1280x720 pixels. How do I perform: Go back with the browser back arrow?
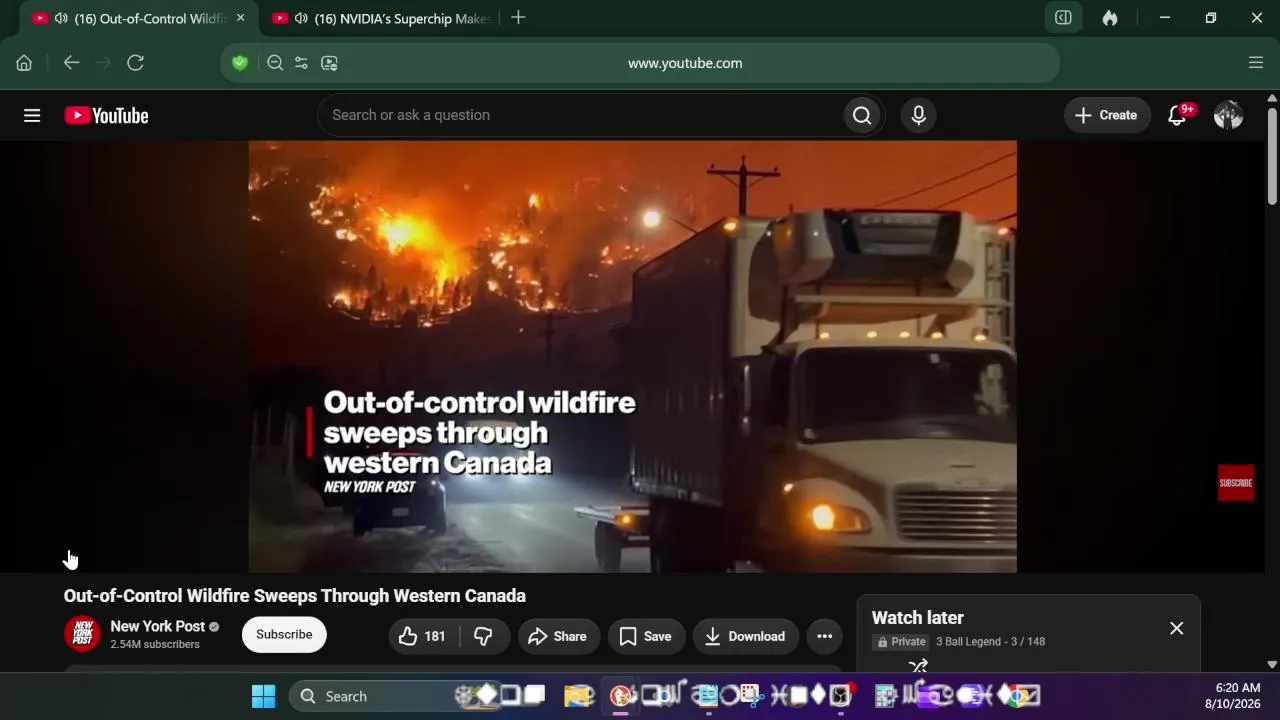coord(71,63)
